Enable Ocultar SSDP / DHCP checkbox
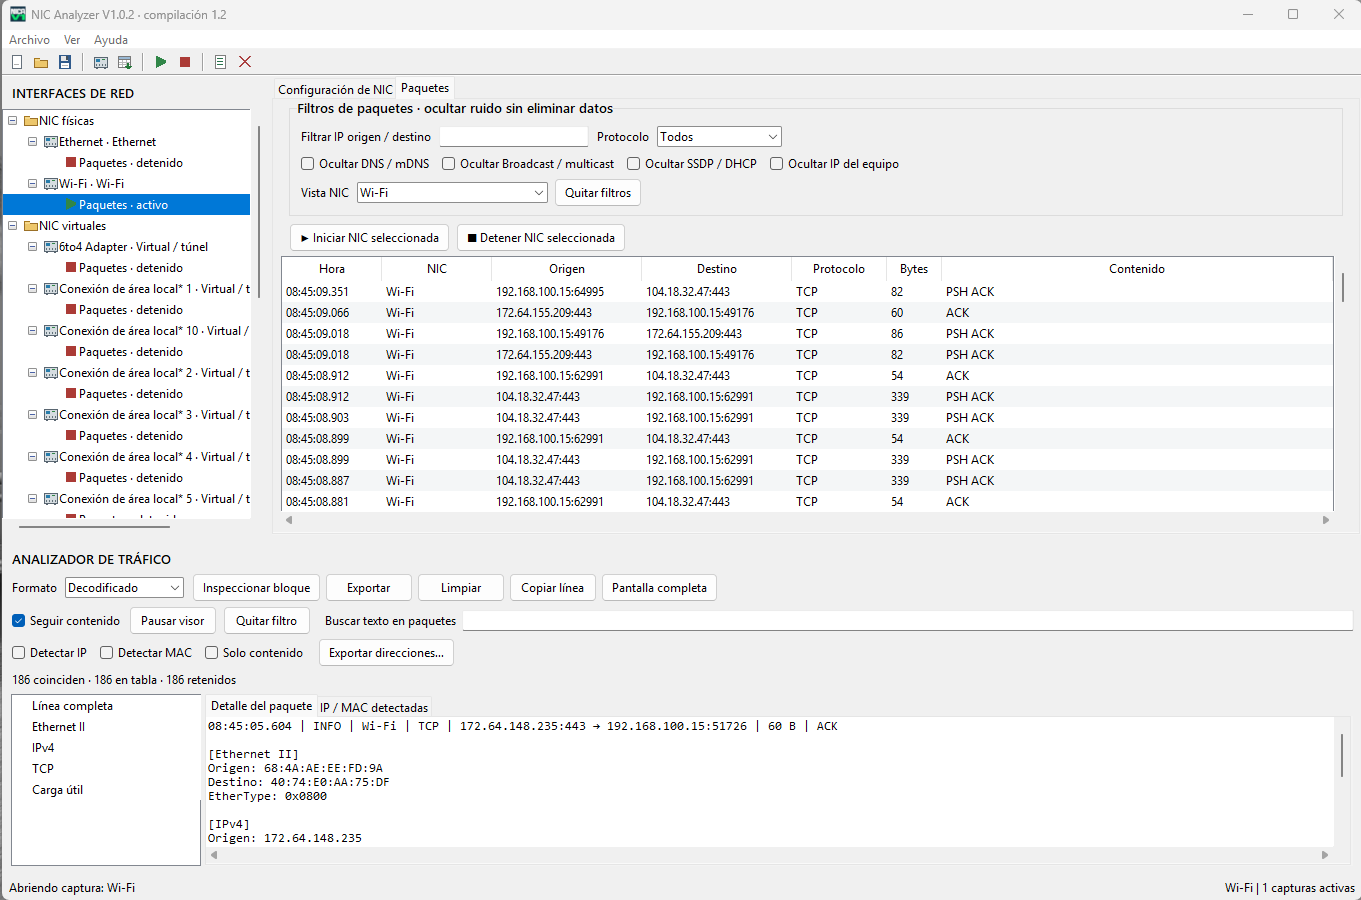Screen dimensions: 1361x900 [634, 164]
